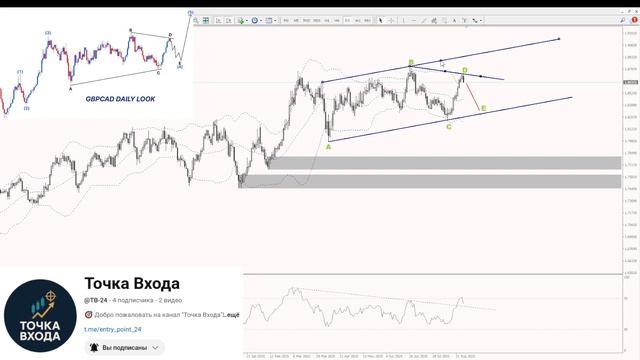Switch chart to M1 timeframe
Viewport: 640px width, 360px height.
[x=286, y=20]
